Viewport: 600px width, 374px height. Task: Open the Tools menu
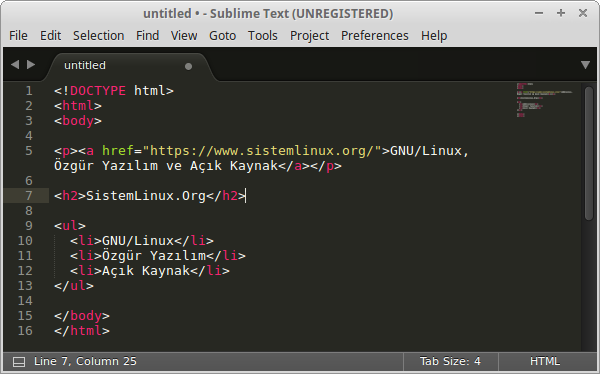[262, 36]
